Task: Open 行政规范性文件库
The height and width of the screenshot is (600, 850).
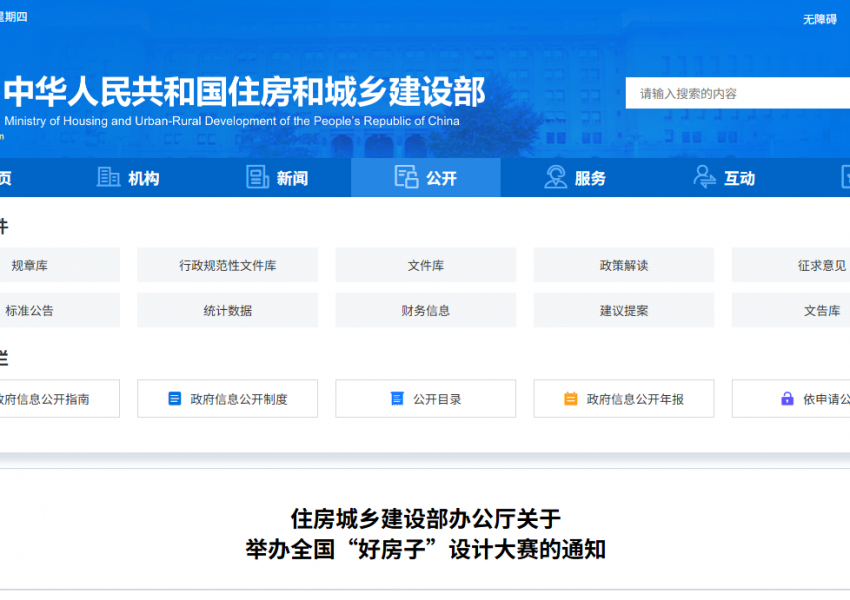Action: coord(228,265)
